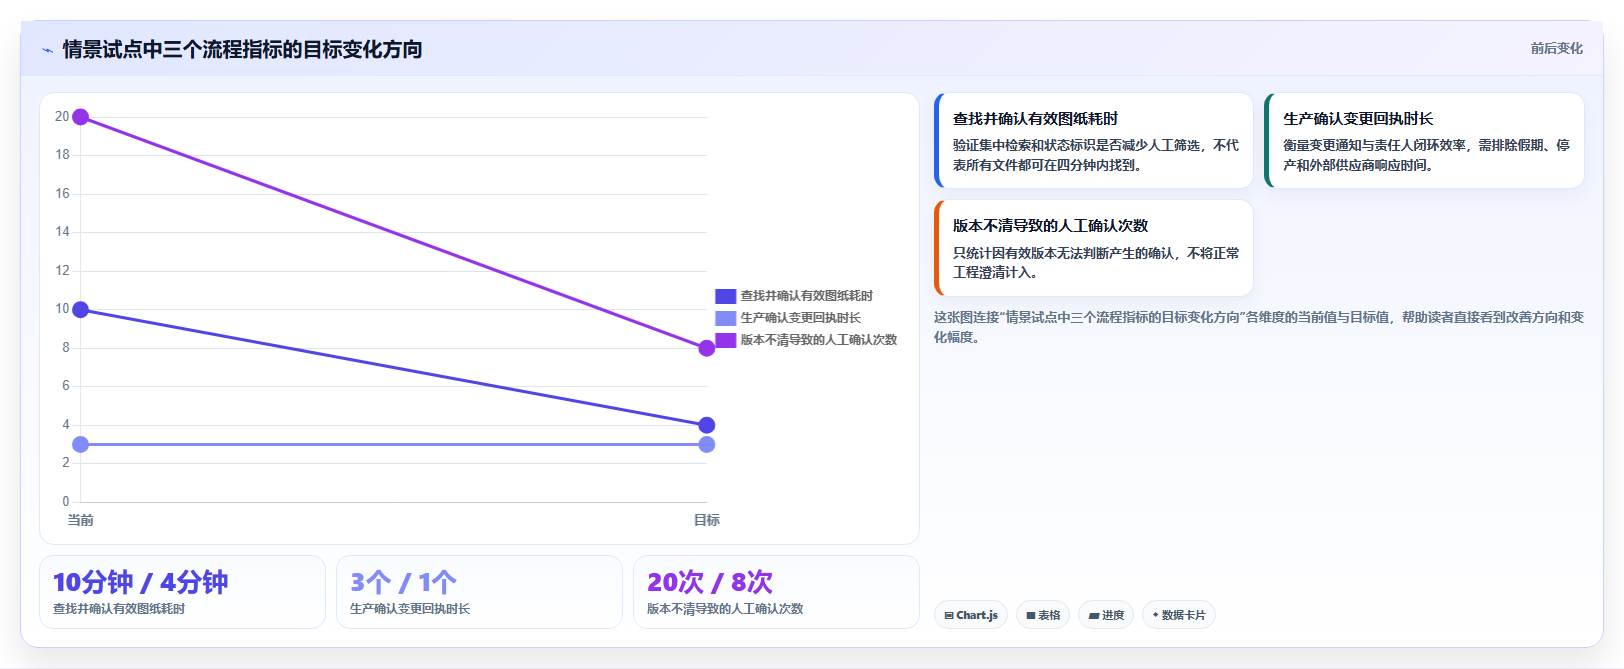Select the Chart.js tag chip
This screenshot has width=1624, height=669.
pos(971,615)
